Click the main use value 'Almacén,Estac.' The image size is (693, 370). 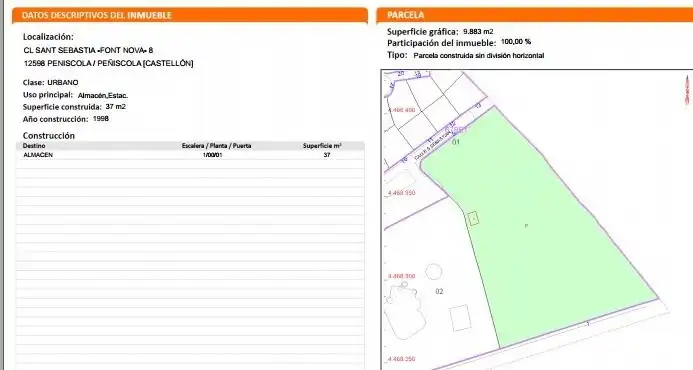click(x=103, y=95)
